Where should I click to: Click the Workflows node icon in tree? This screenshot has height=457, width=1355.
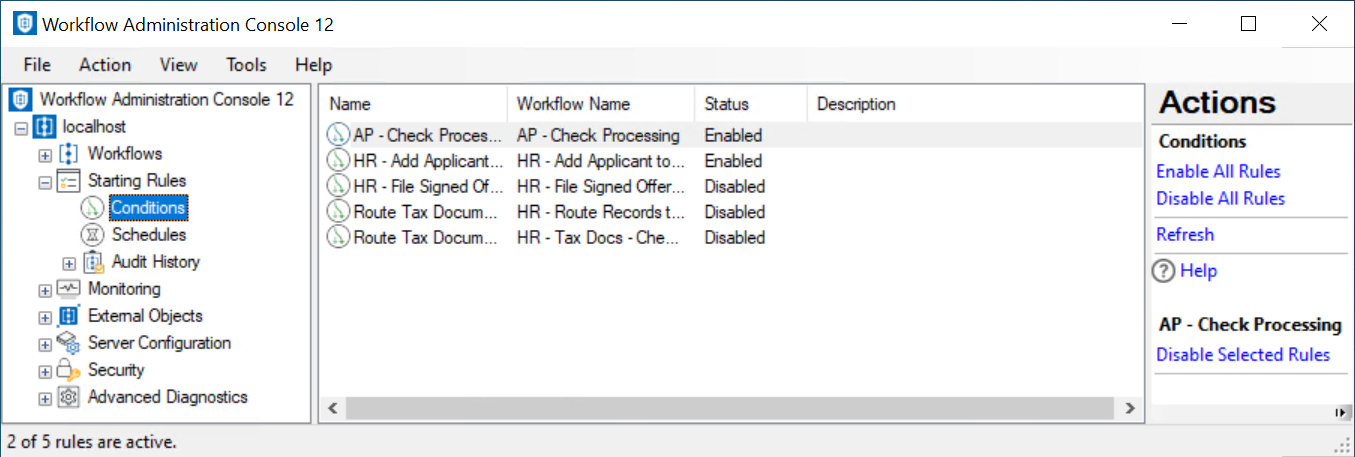[69, 154]
